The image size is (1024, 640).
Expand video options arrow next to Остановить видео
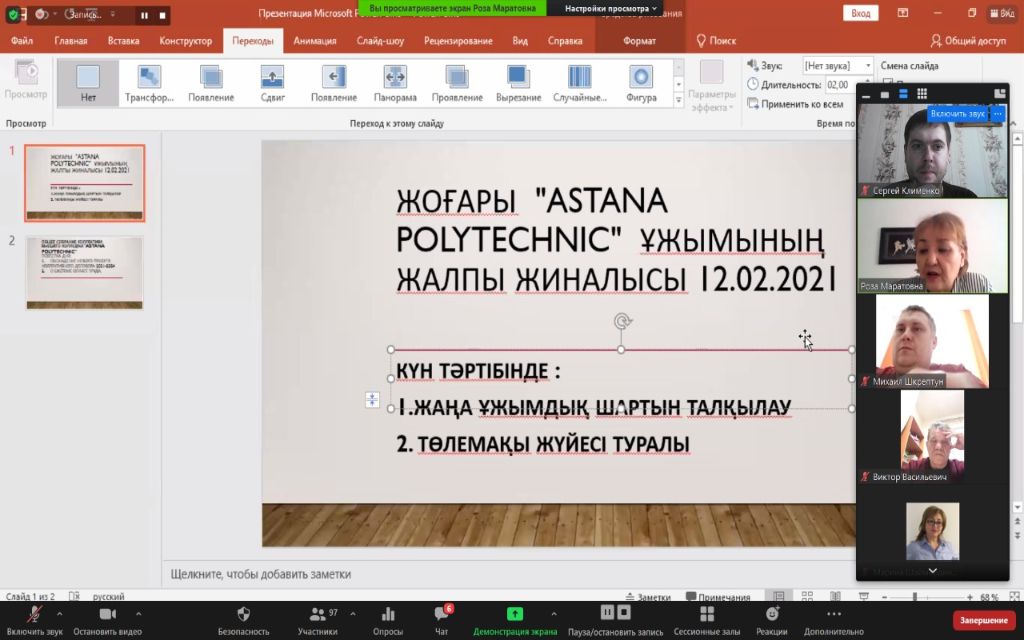[x=138, y=614]
